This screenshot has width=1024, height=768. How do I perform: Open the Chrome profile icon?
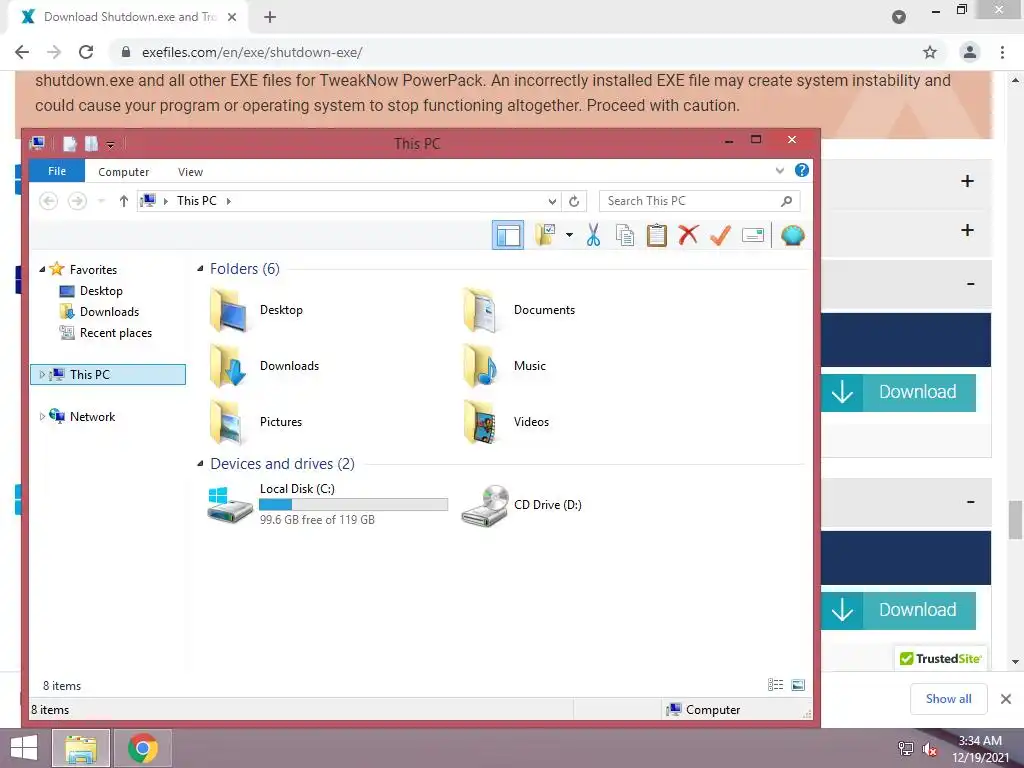(970, 52)
